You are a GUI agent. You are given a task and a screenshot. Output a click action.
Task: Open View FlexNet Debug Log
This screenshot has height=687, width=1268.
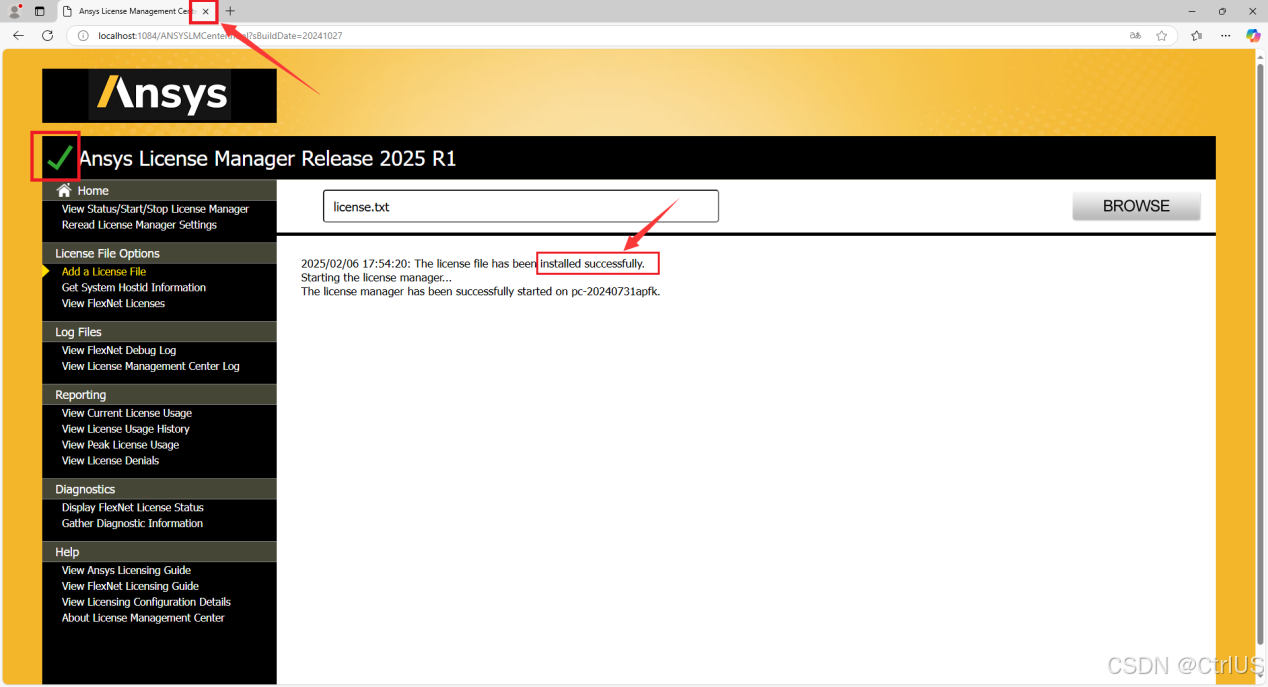pyautogui.click(x=119, y=351)
